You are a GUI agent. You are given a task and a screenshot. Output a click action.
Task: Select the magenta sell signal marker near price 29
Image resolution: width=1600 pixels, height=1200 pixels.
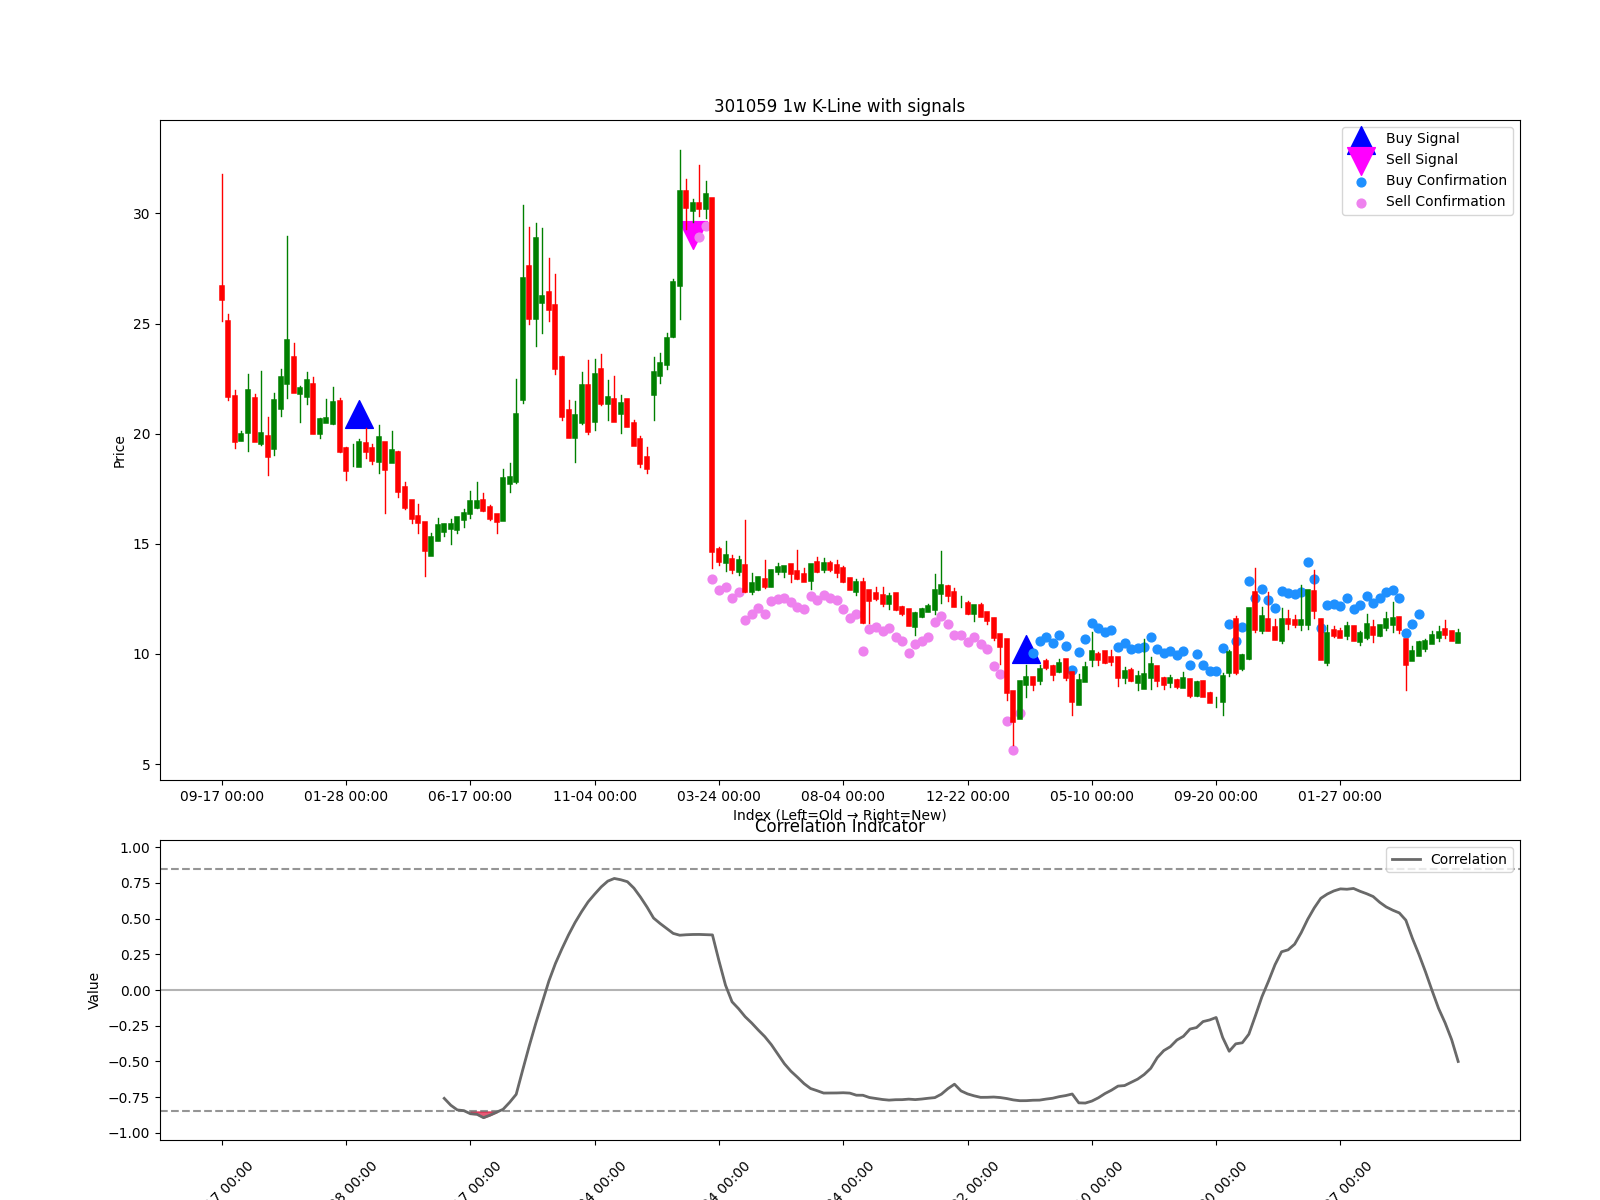point(693,235)
